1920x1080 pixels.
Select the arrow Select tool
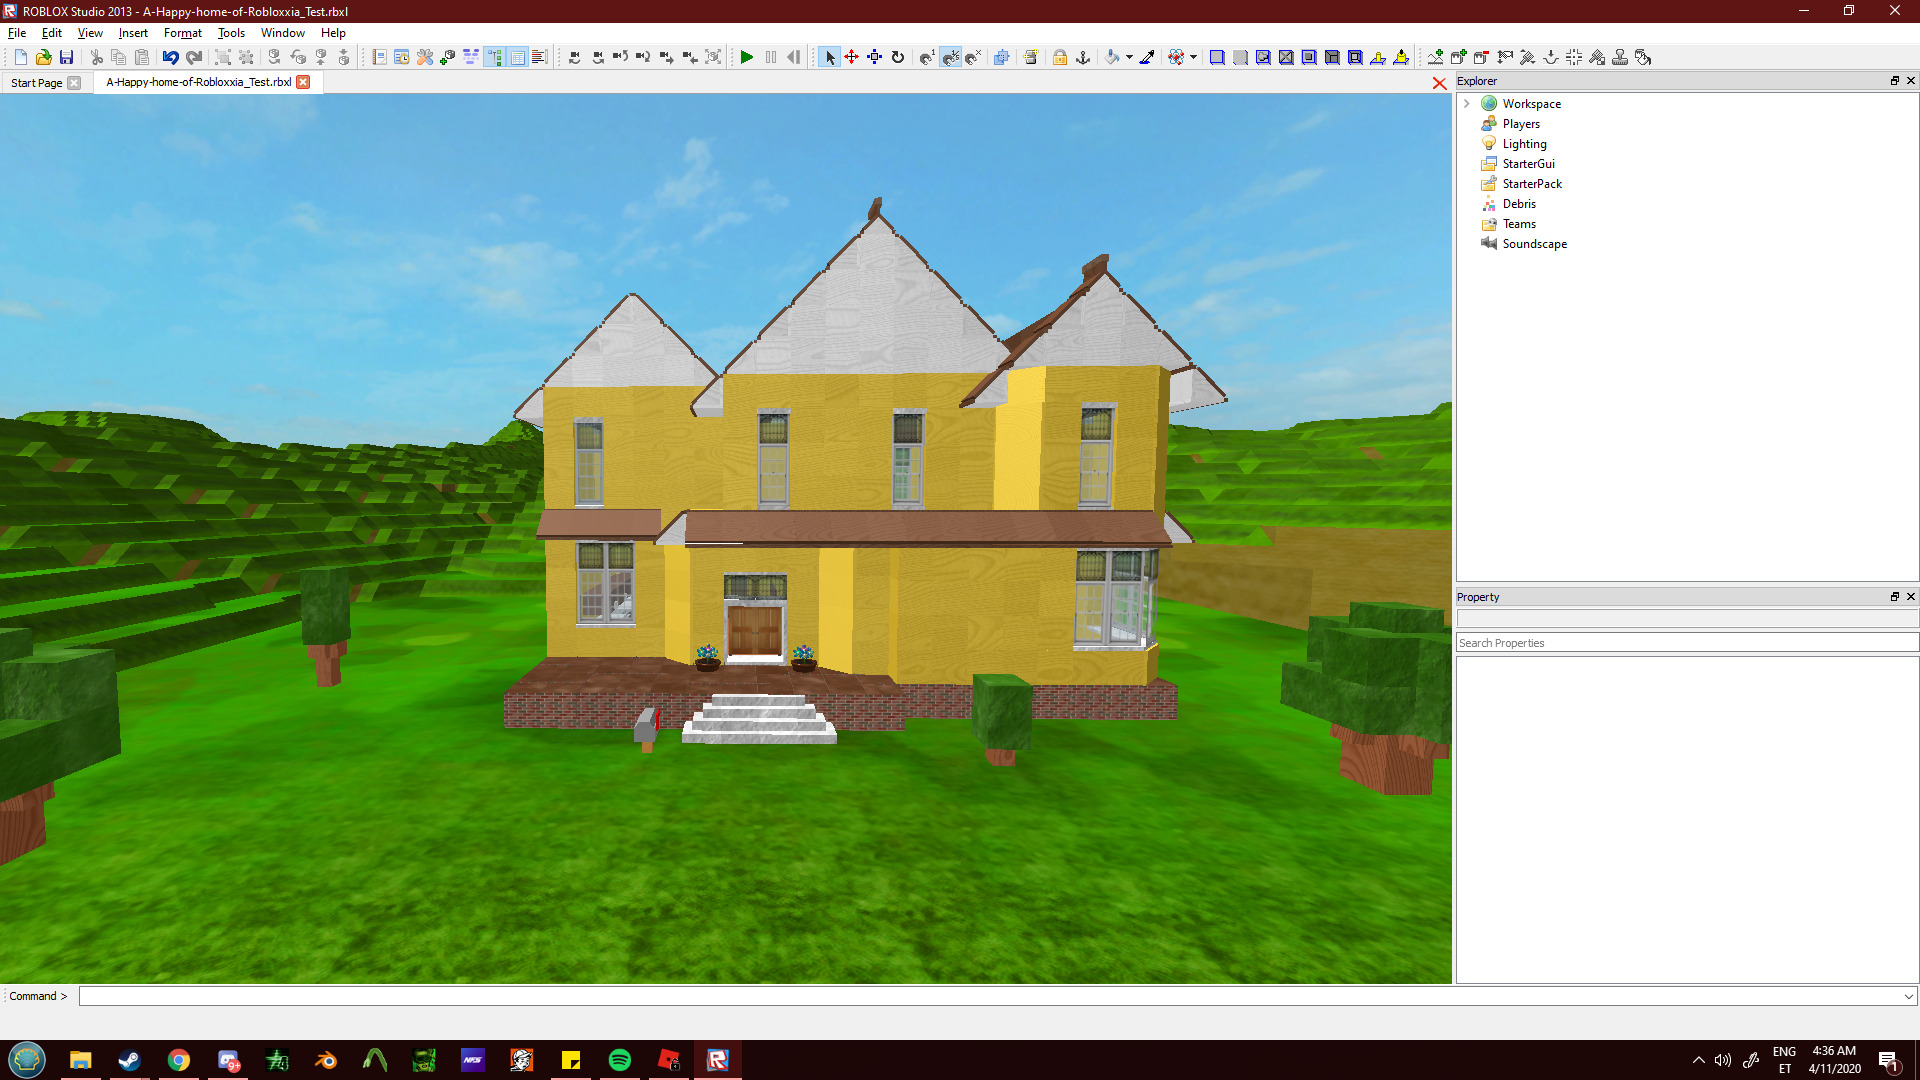click(x=829, y=57)
